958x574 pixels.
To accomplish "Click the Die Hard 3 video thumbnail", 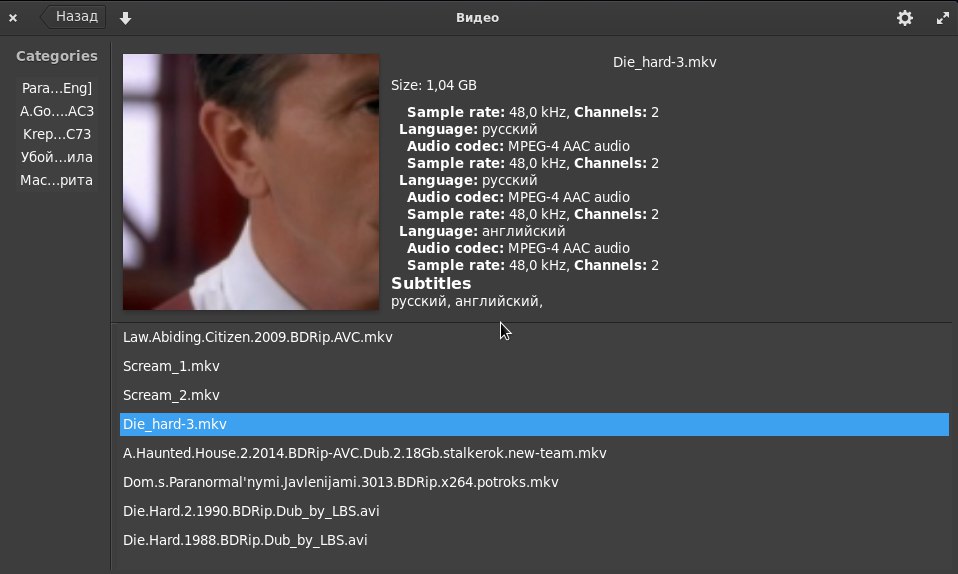I will coord(250,182).
